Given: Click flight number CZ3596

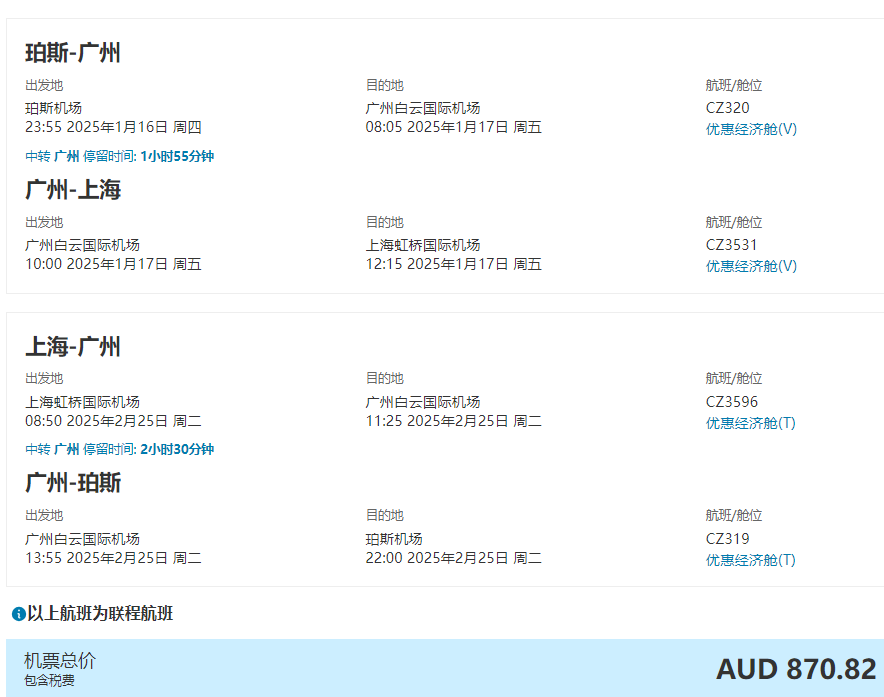Looking at the screenshot, I should tap(731, 402).
